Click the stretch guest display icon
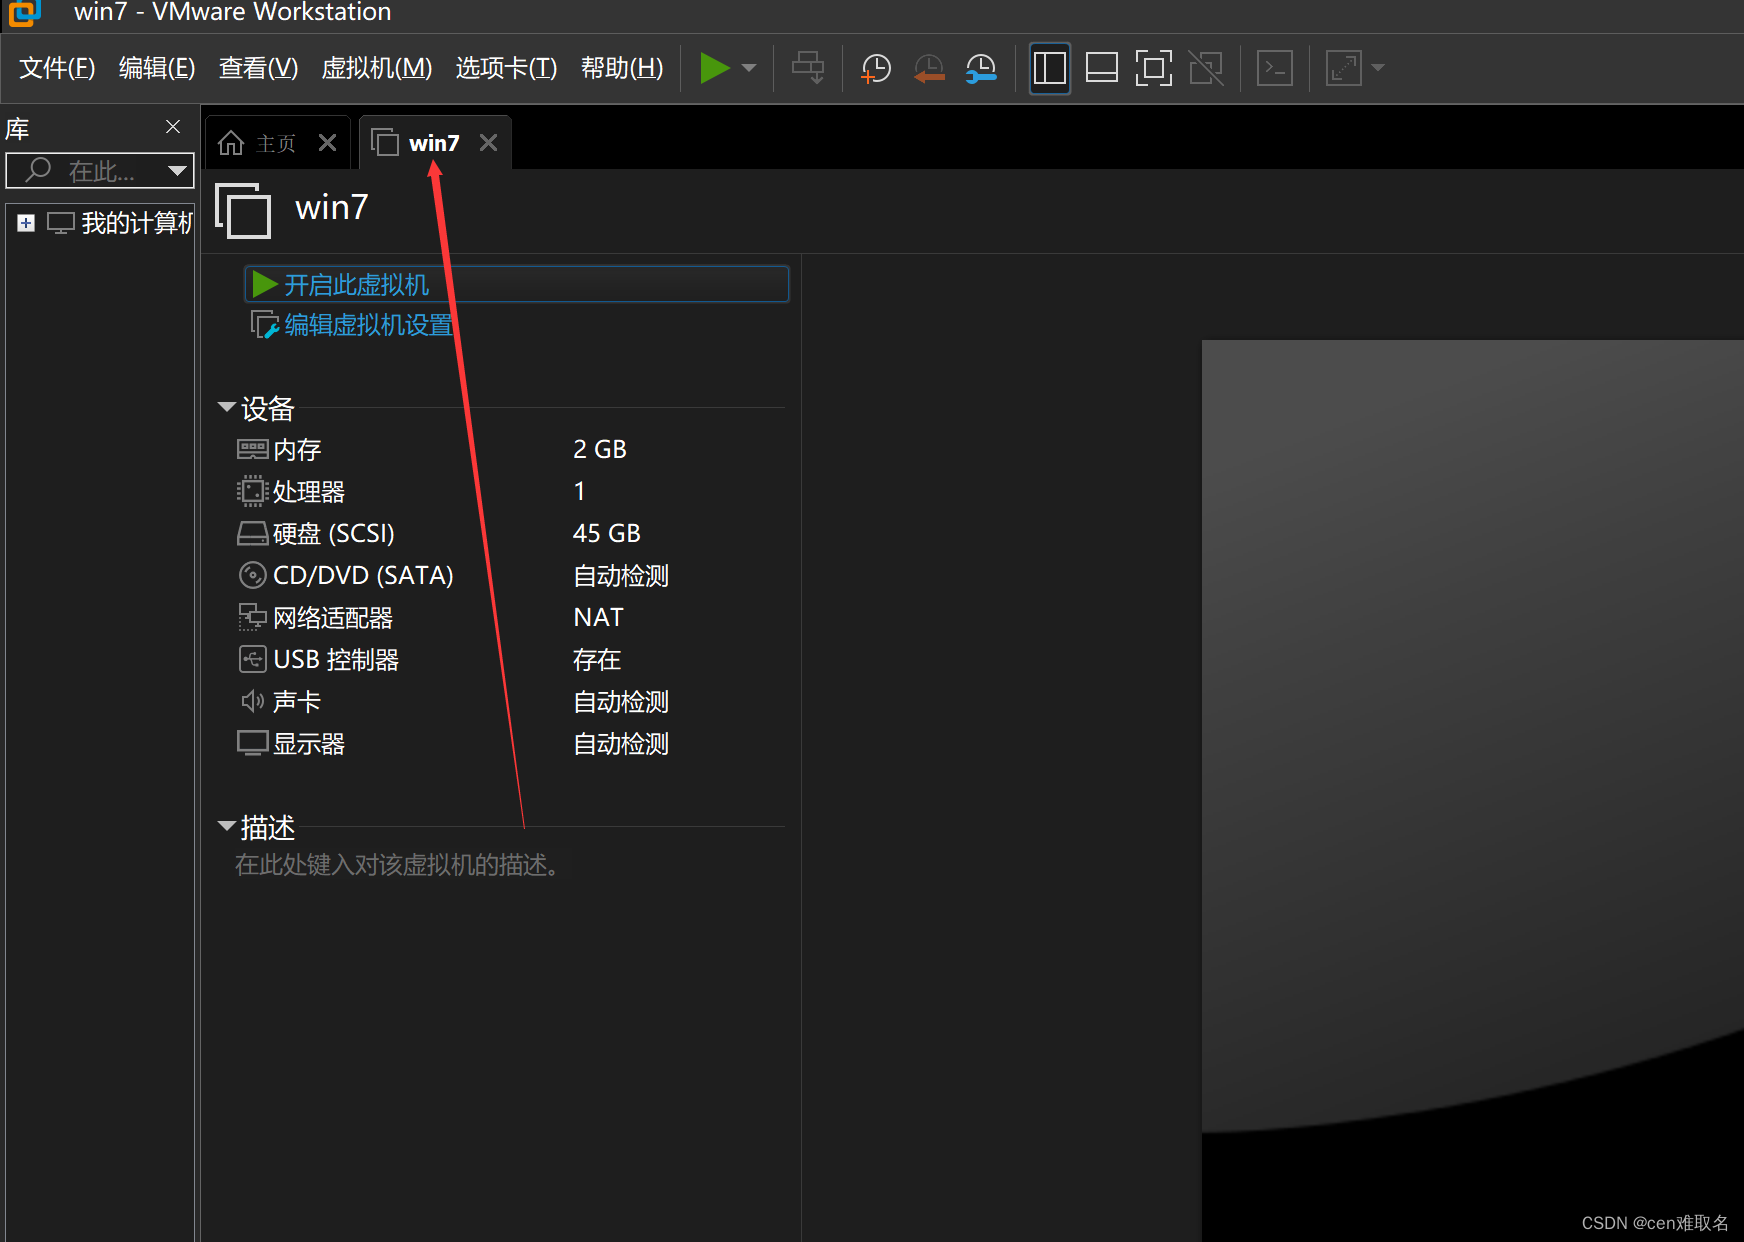1744x1242 pixels. point(1343,68)
